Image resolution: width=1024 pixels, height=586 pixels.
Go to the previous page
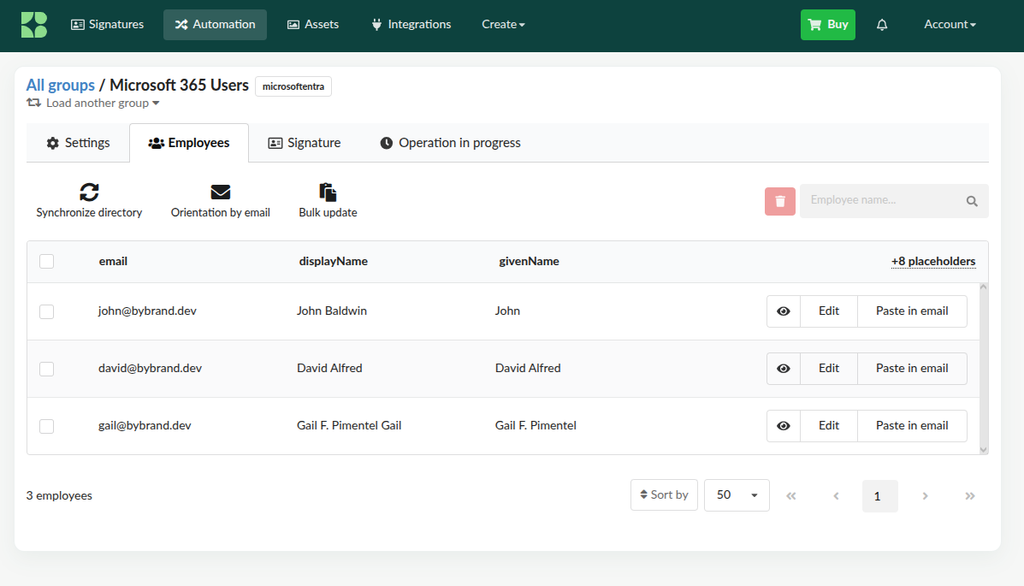tap(836, 496)
